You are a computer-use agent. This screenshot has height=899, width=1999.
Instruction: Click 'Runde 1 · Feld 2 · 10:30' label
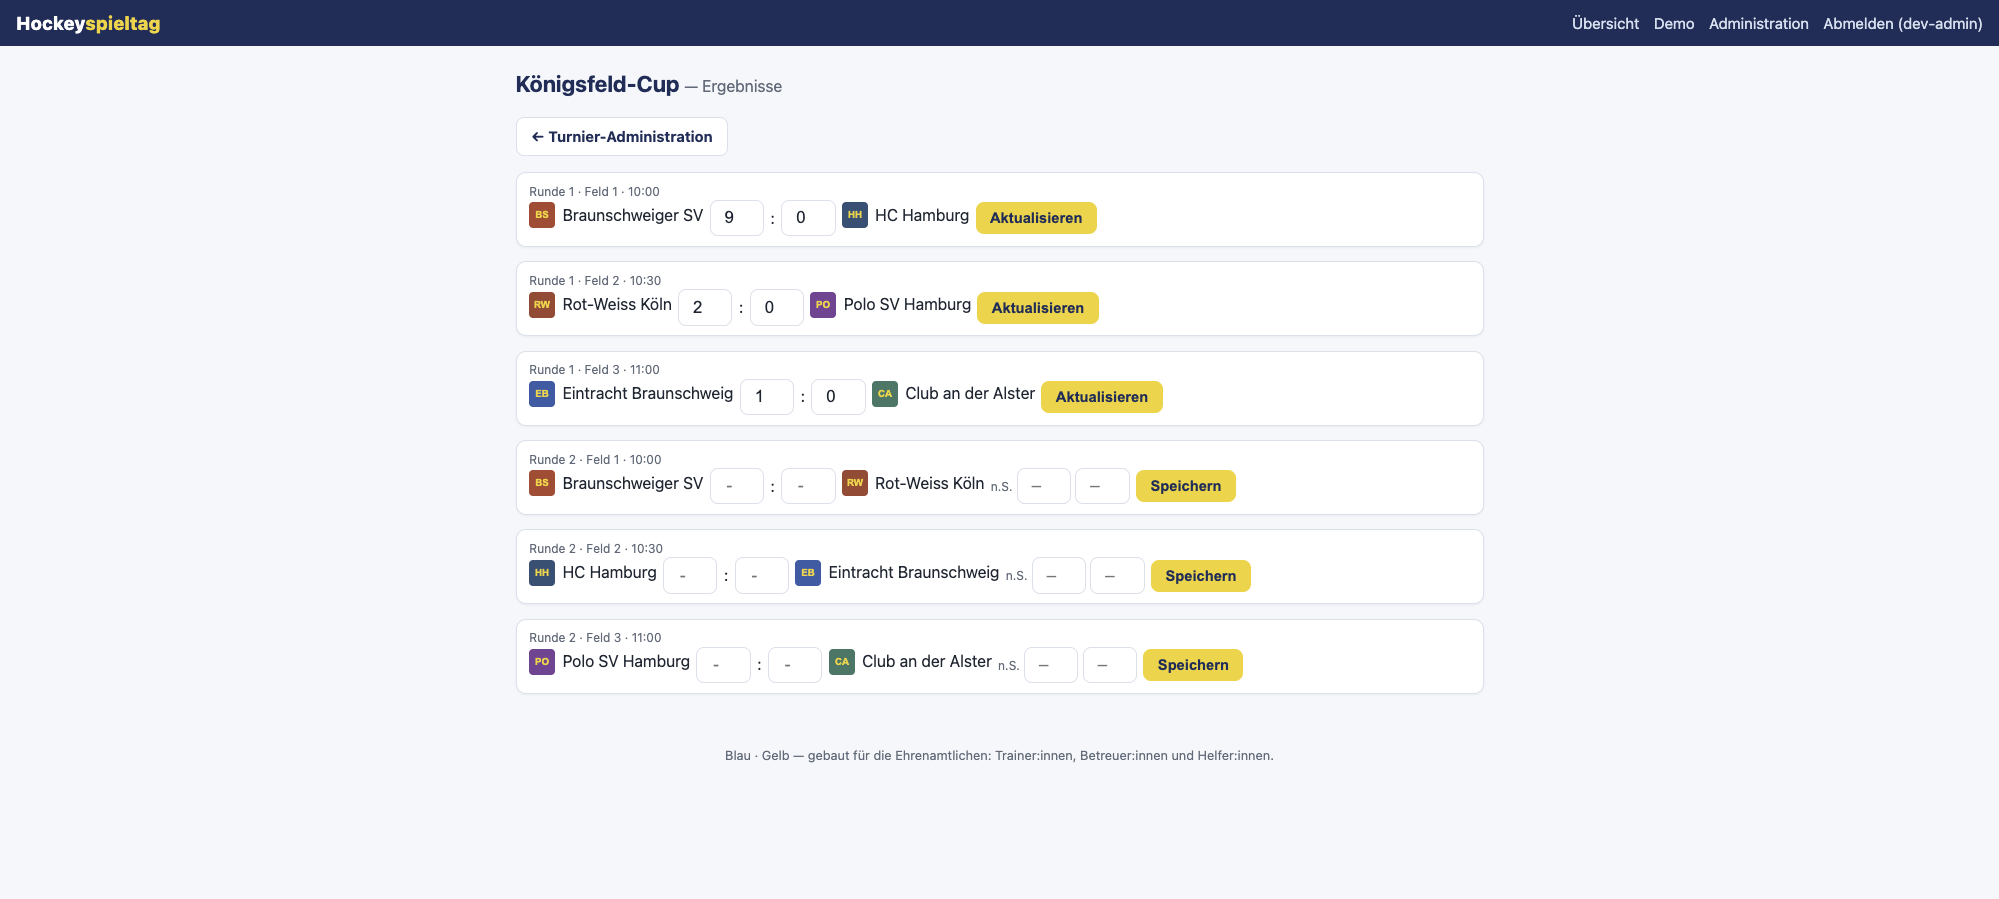pyautogui.click(x=595, y=281)
